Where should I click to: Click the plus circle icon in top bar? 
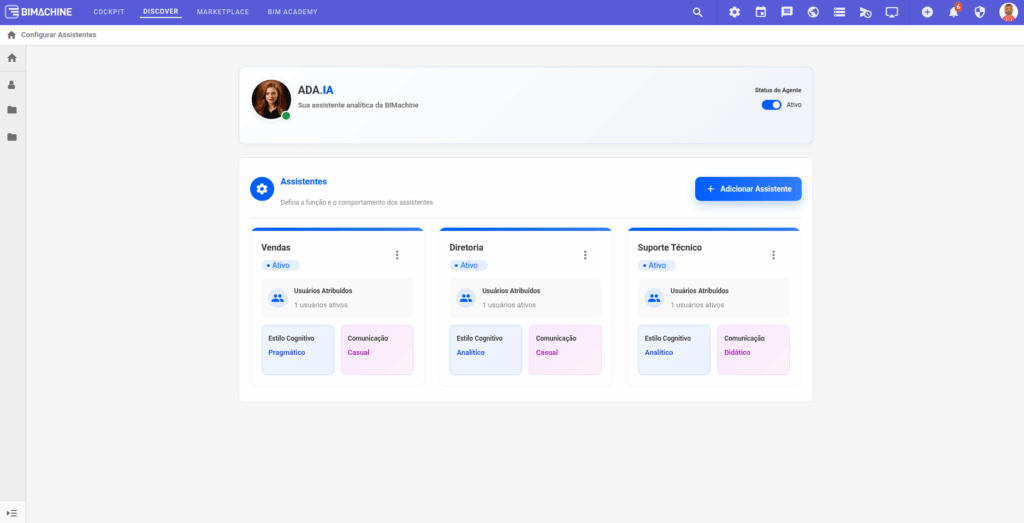[927, 12]
